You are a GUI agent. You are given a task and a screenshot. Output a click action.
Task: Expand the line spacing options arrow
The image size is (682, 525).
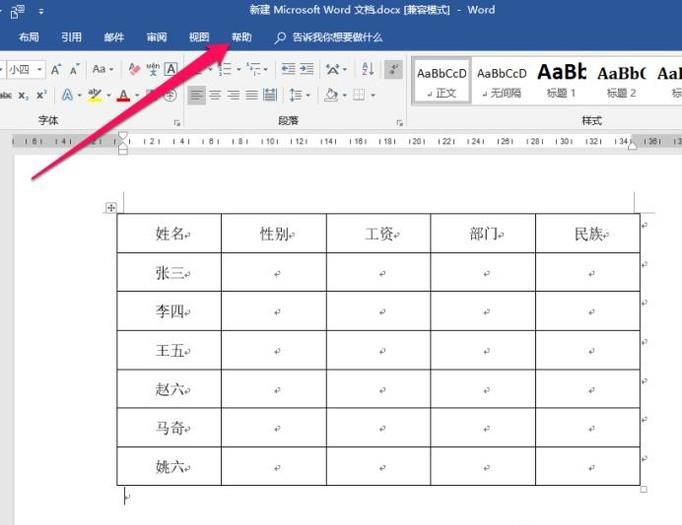tap(308, 95)
